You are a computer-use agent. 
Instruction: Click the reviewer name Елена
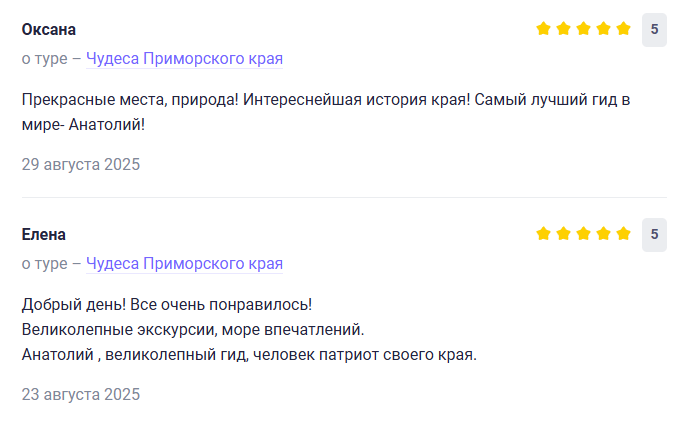44,234
